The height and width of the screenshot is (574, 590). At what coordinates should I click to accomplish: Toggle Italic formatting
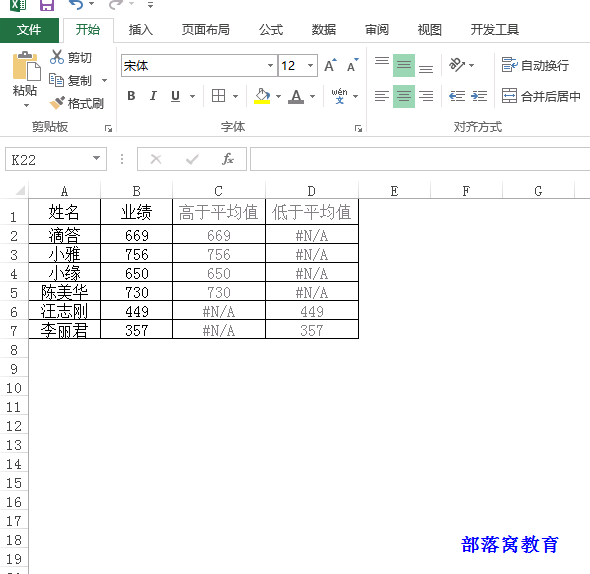153,96
